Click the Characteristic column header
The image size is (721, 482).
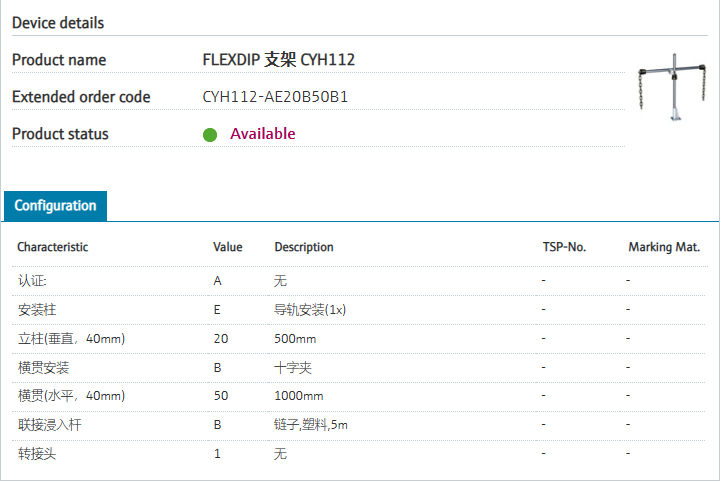tap(53, 247)
